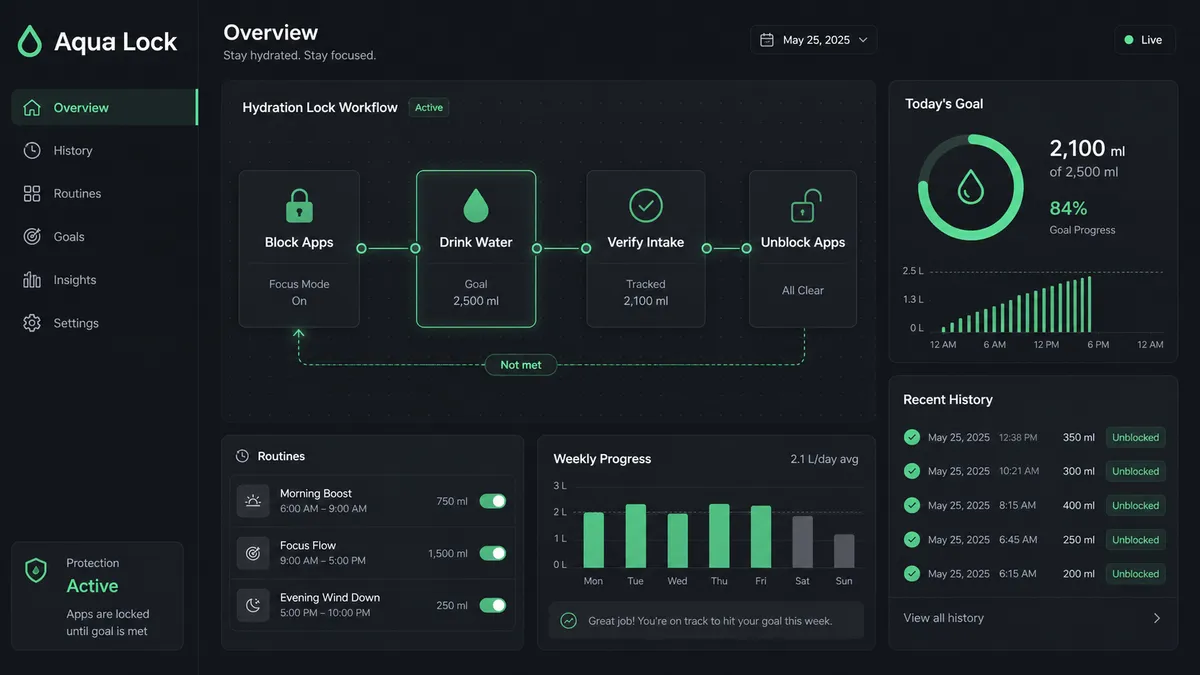Click the Live status button

tap(1144, 40)
